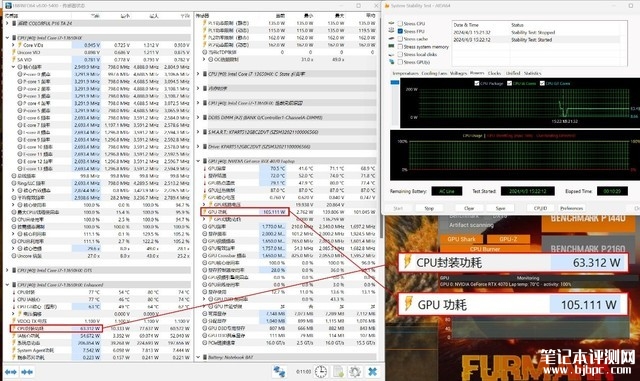Select the Stability Test: Started log row
The image size is (640, 381).
tap(536, 40)
